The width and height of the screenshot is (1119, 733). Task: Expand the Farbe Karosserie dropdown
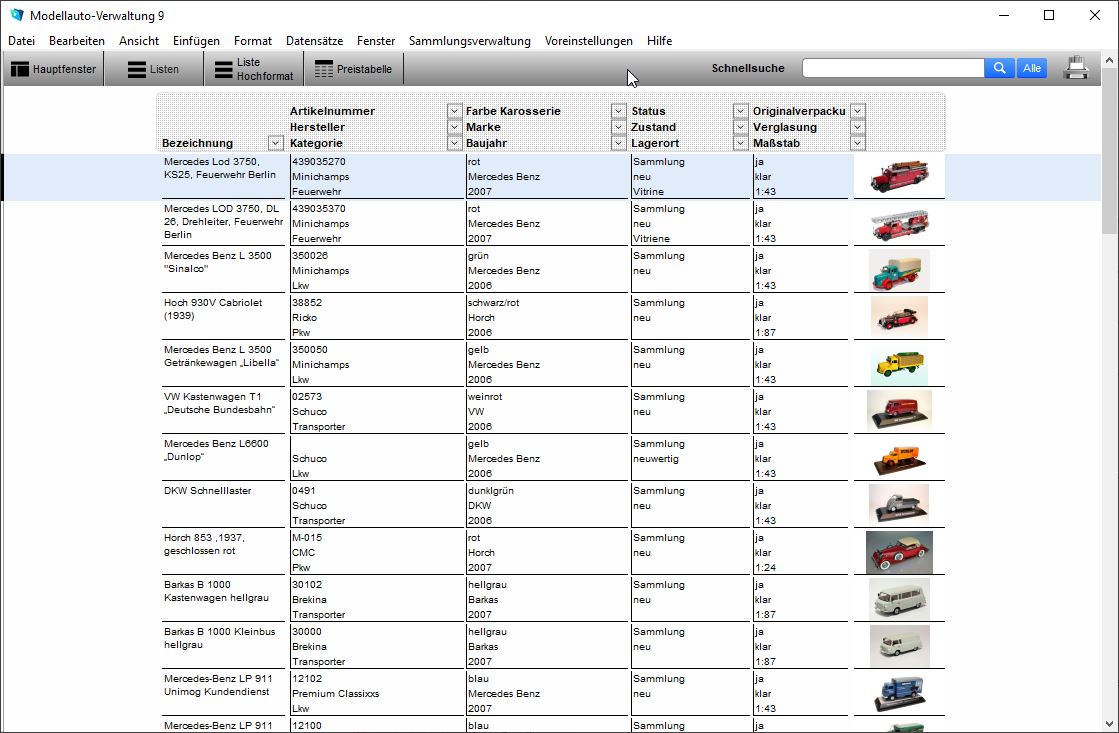tap(617, 111)
